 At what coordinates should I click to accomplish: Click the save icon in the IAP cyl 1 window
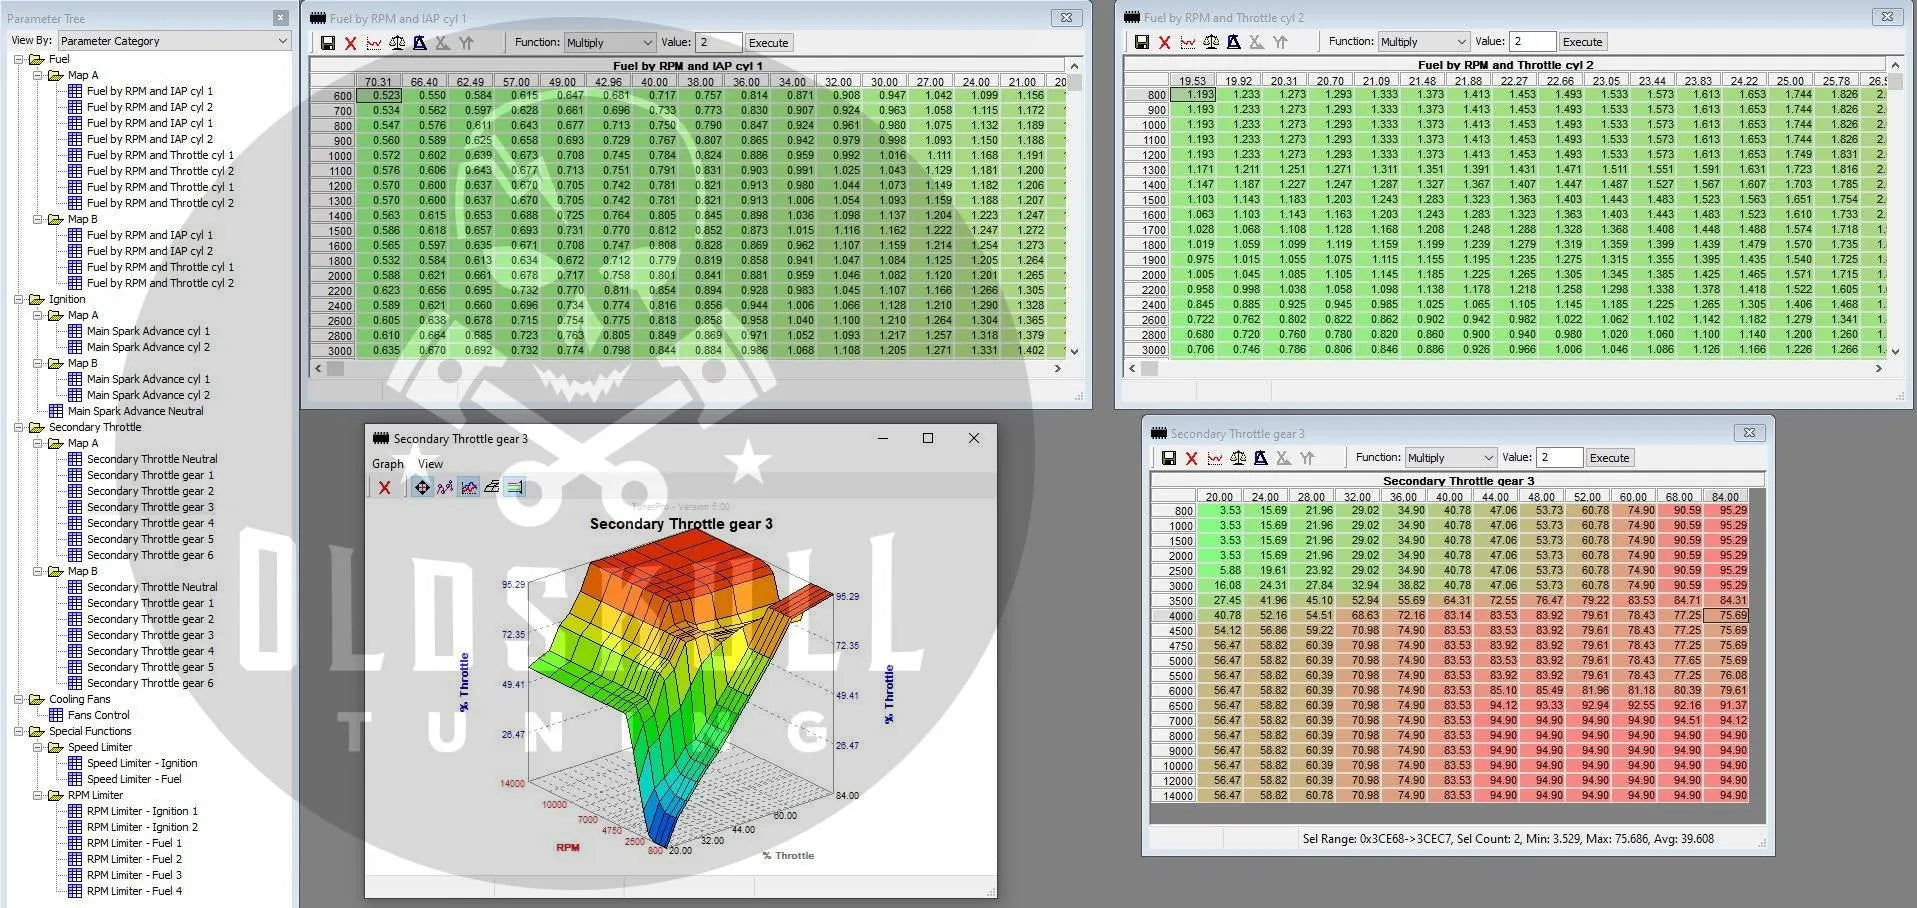pos(328,43)
